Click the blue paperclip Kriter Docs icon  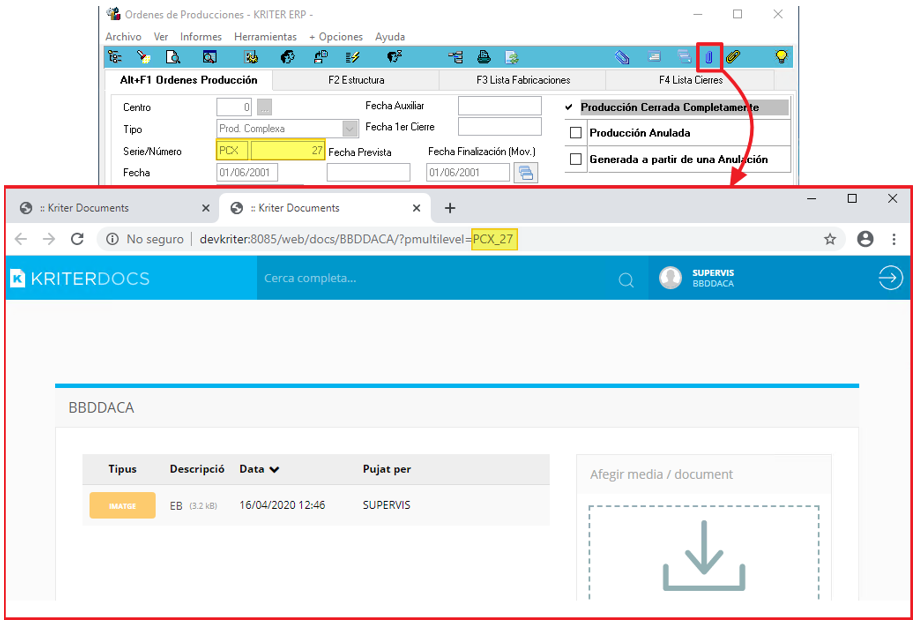709,57
